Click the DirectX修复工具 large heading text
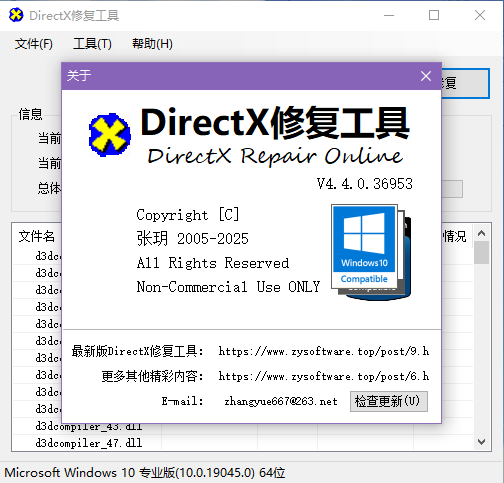 point(275,123)
